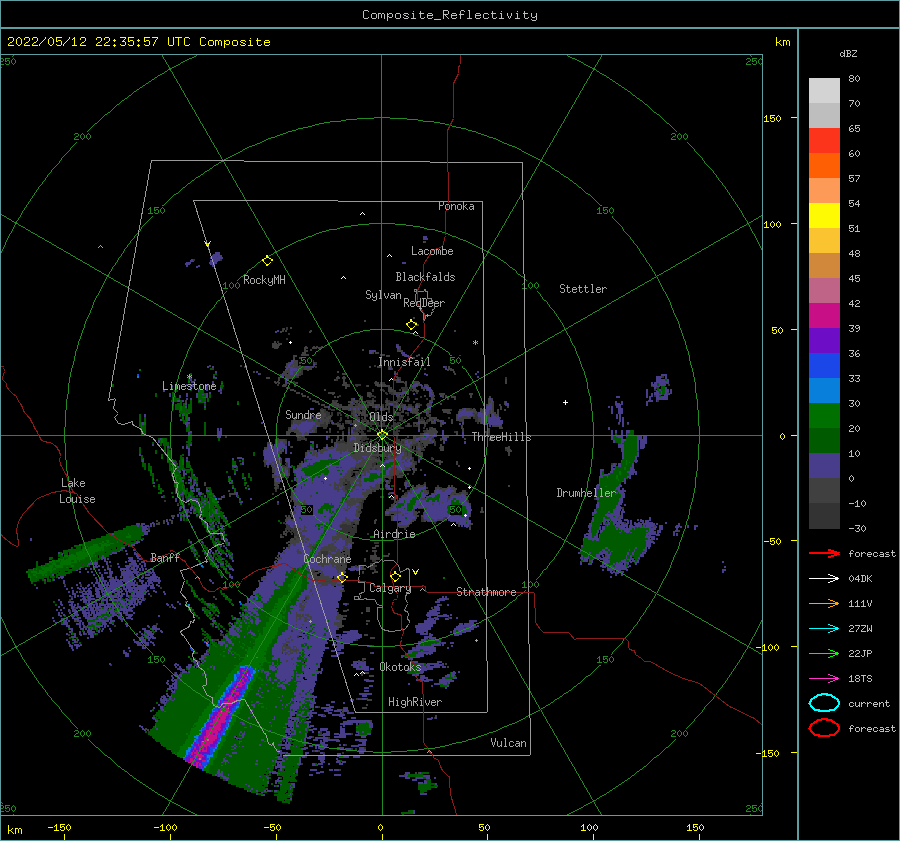
Task: Click the Stettler city label
Action: (583, 289)
